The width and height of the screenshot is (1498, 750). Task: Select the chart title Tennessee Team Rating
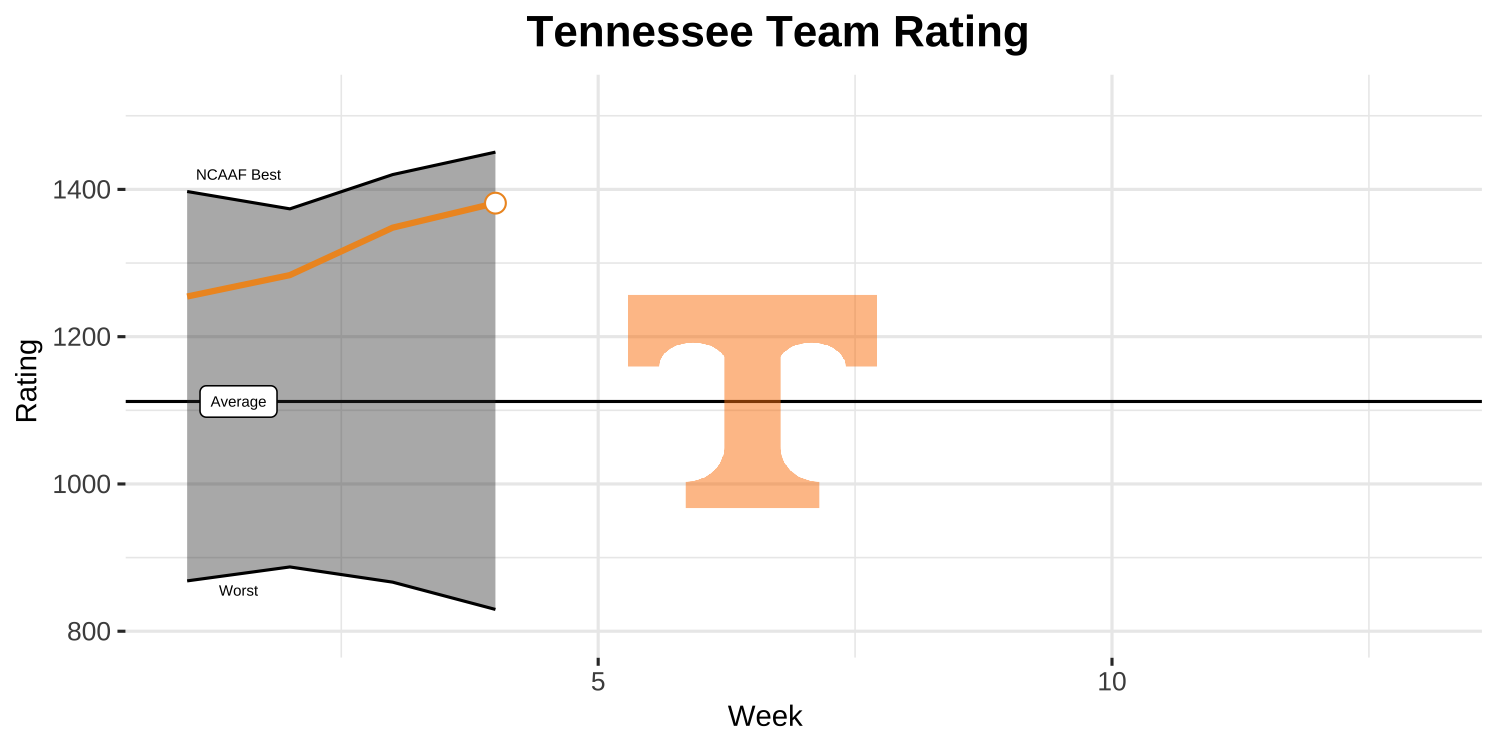(777, 32)
